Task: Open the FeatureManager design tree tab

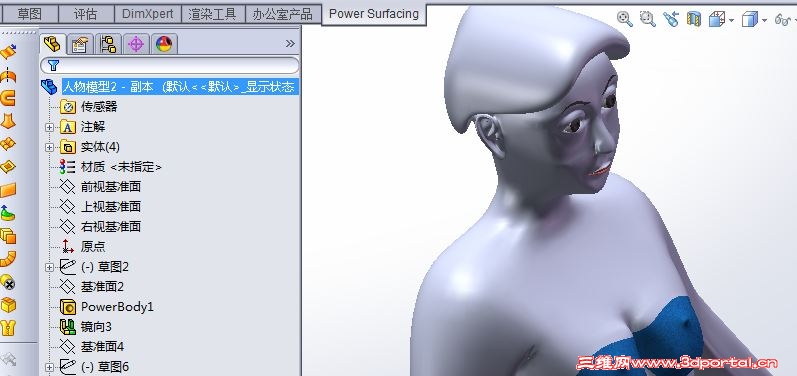Action: pos(52,44)
